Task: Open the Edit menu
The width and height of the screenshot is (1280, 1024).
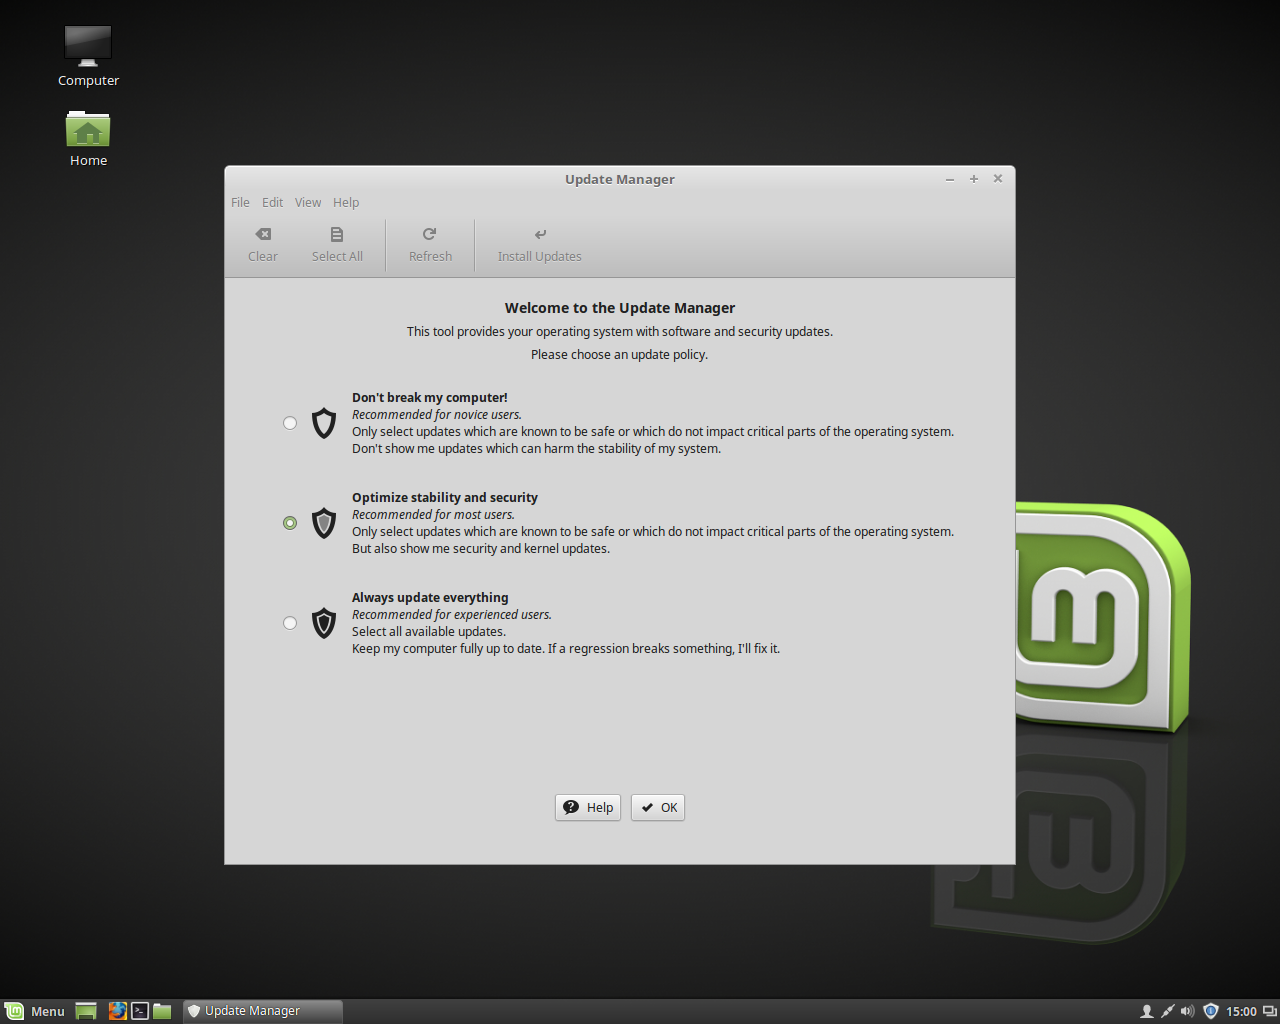Action: [x=272, y=202]
